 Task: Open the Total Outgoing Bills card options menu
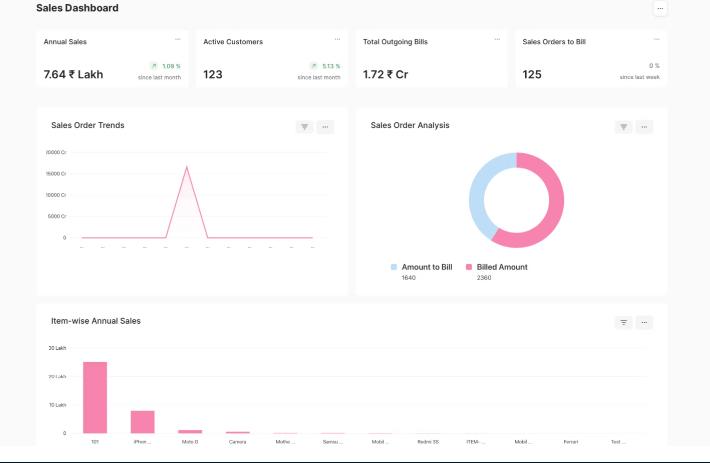pos(497,39)
